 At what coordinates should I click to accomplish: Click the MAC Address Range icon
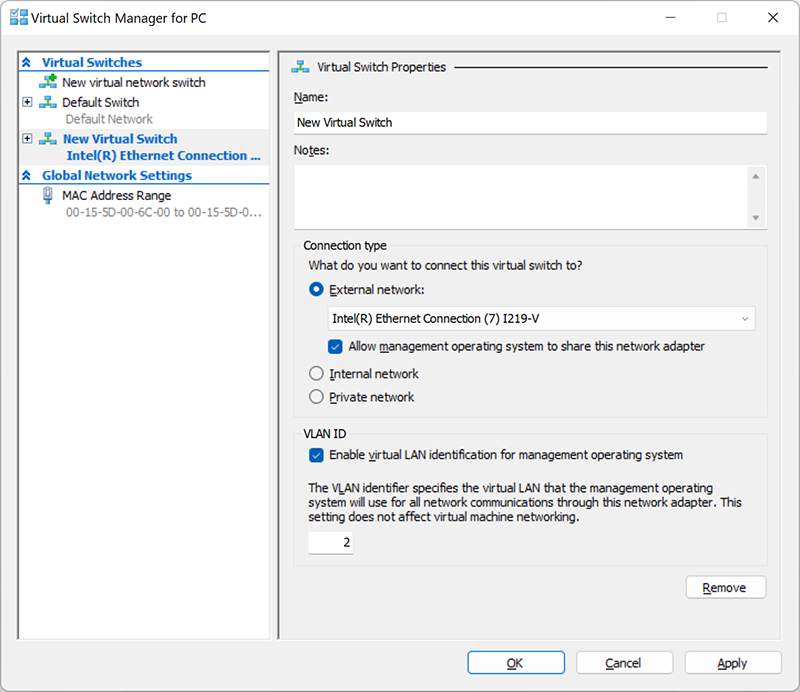click(47, 196)
